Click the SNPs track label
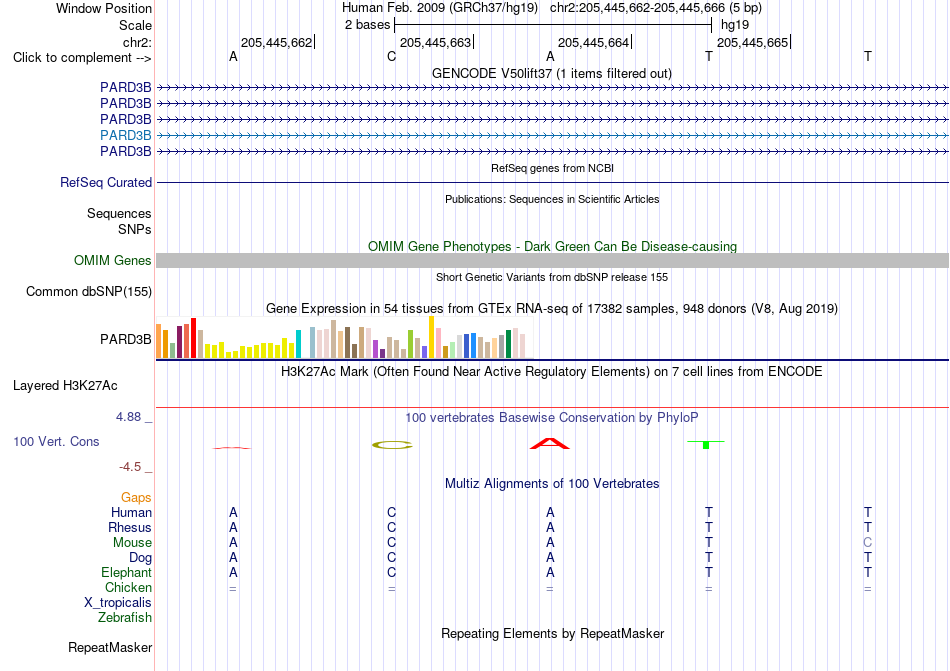The width and height of the screenshot is (950, 671). click(135, 230)
